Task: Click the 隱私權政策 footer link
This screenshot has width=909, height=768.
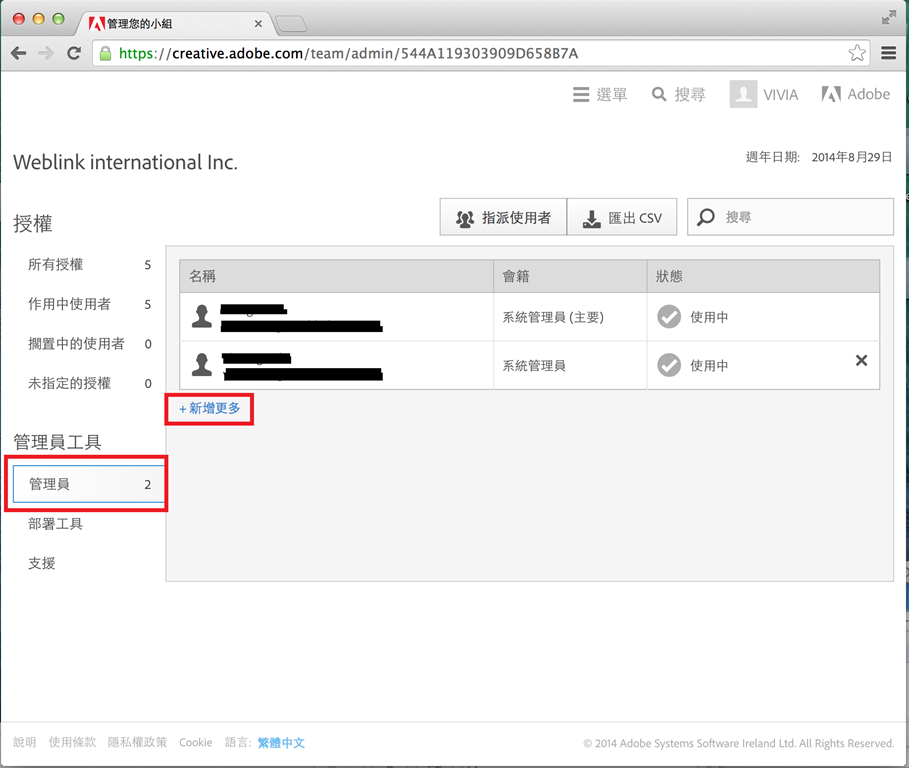Action: click(137, 742)
